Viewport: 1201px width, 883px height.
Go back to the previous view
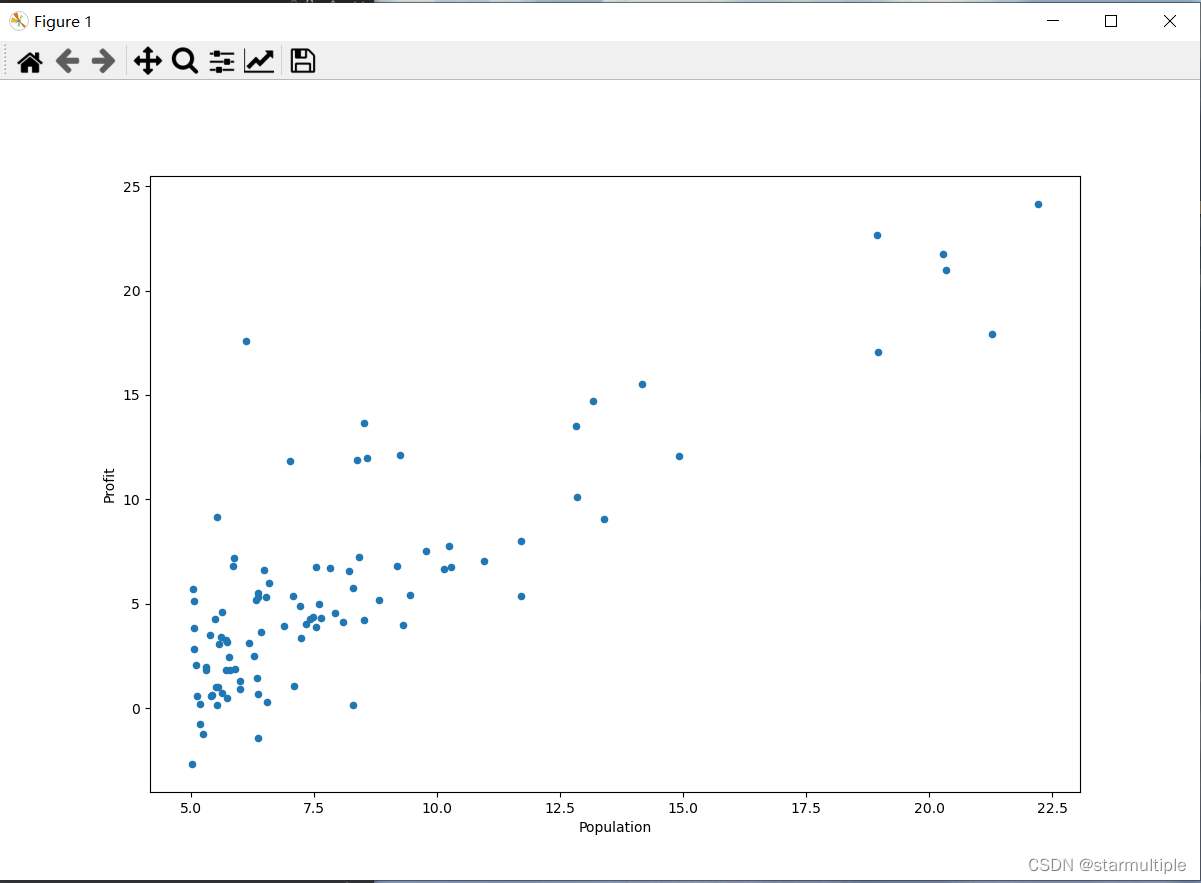[67, 62]
